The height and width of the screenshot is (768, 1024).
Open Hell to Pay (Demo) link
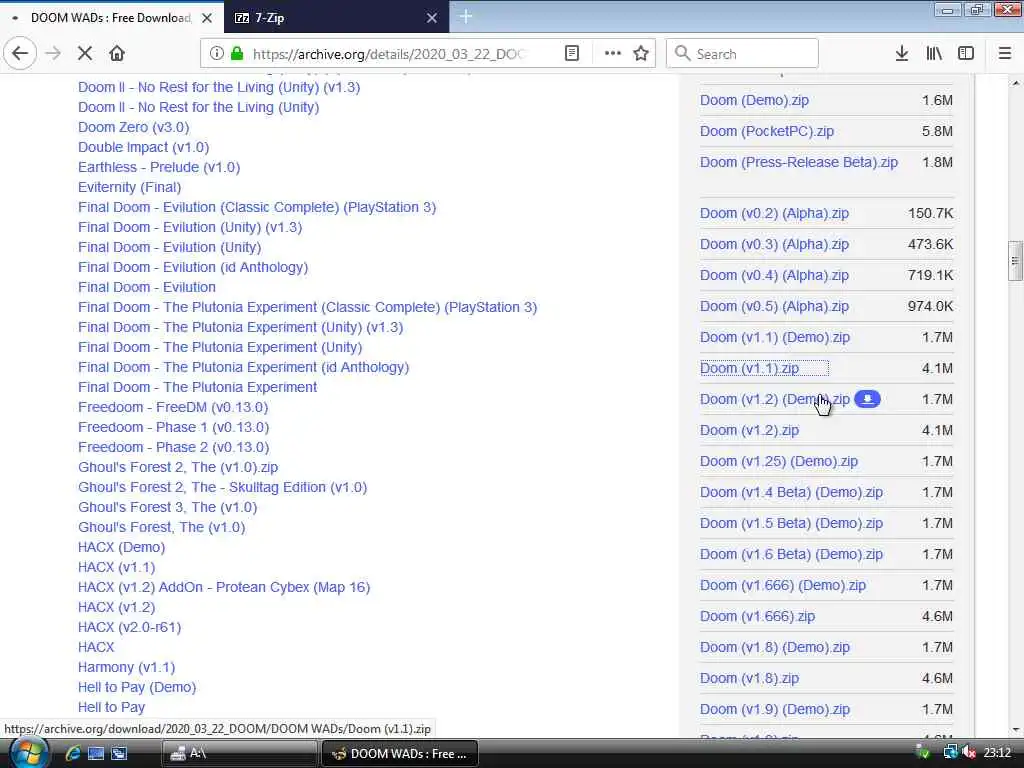click(137, 688)
